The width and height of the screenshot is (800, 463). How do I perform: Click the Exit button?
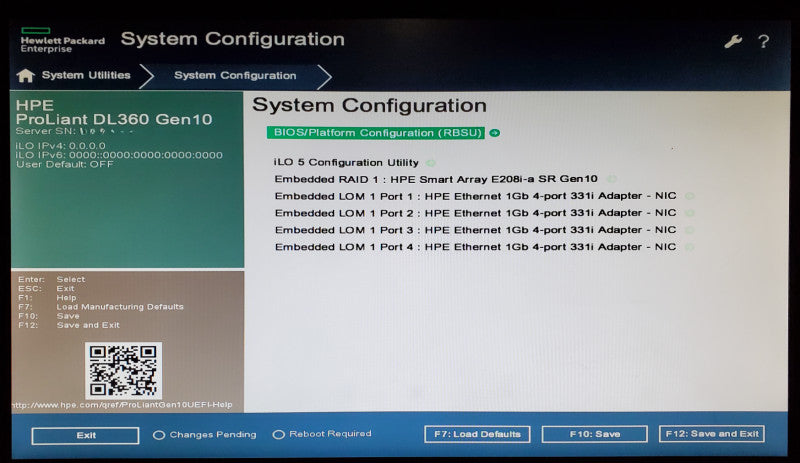coord(85,435)
